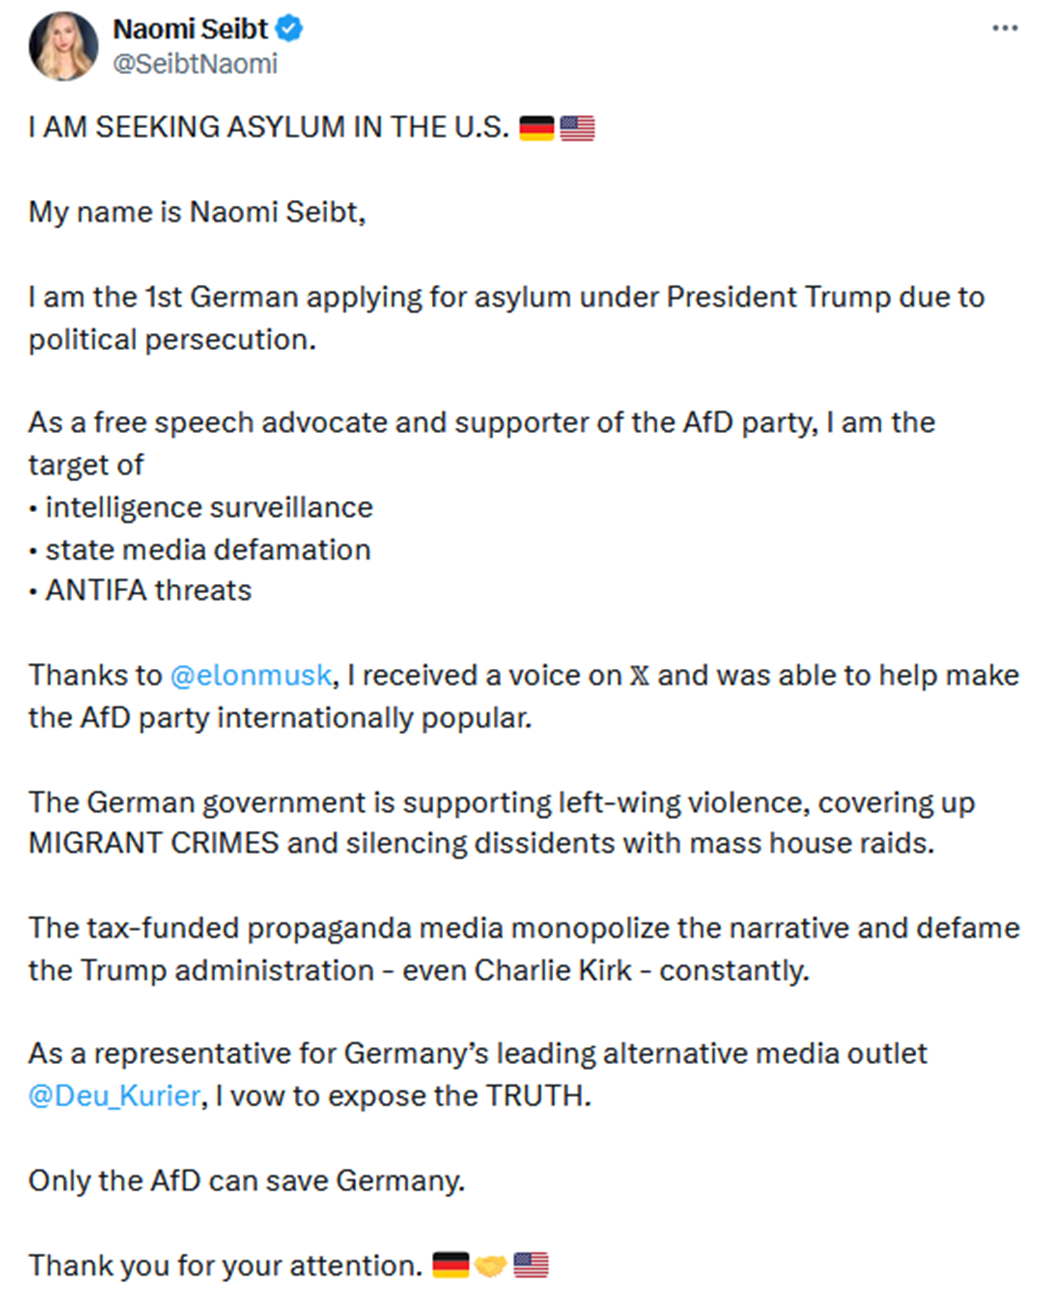This screenshot has height=1291, width=1043.
Task: Click the Naomi Seibt display name
Action: coord(190,29)
